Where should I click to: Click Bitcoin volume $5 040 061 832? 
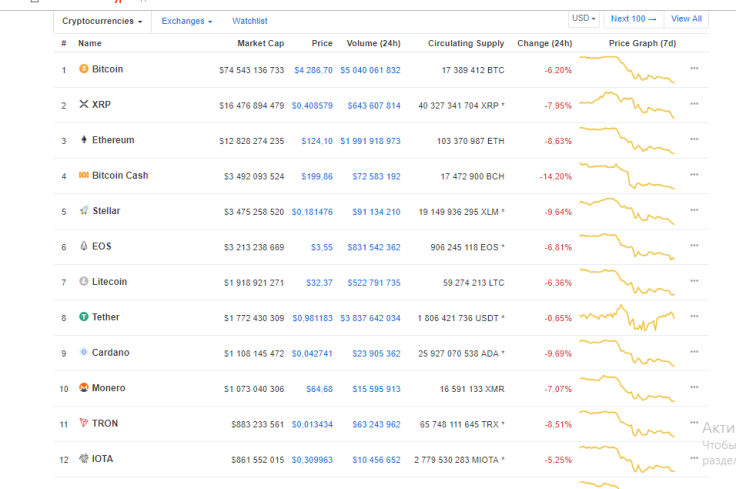click(370, 70)
